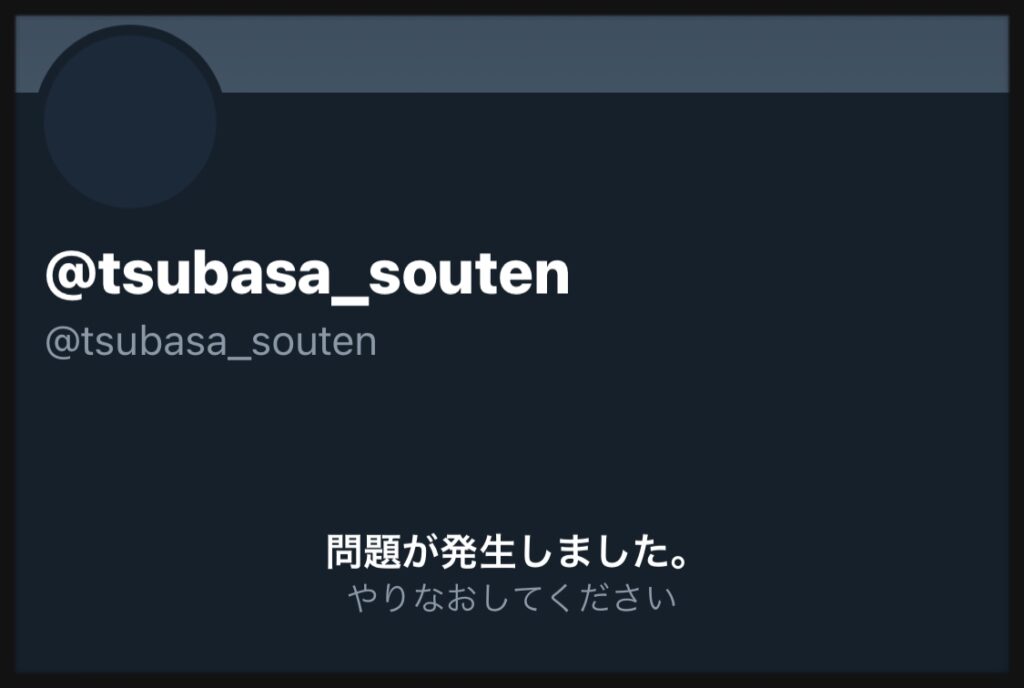Click the dark navy avatar placeholder
The image size is (1024, 688).
click(x=130, y=121)
